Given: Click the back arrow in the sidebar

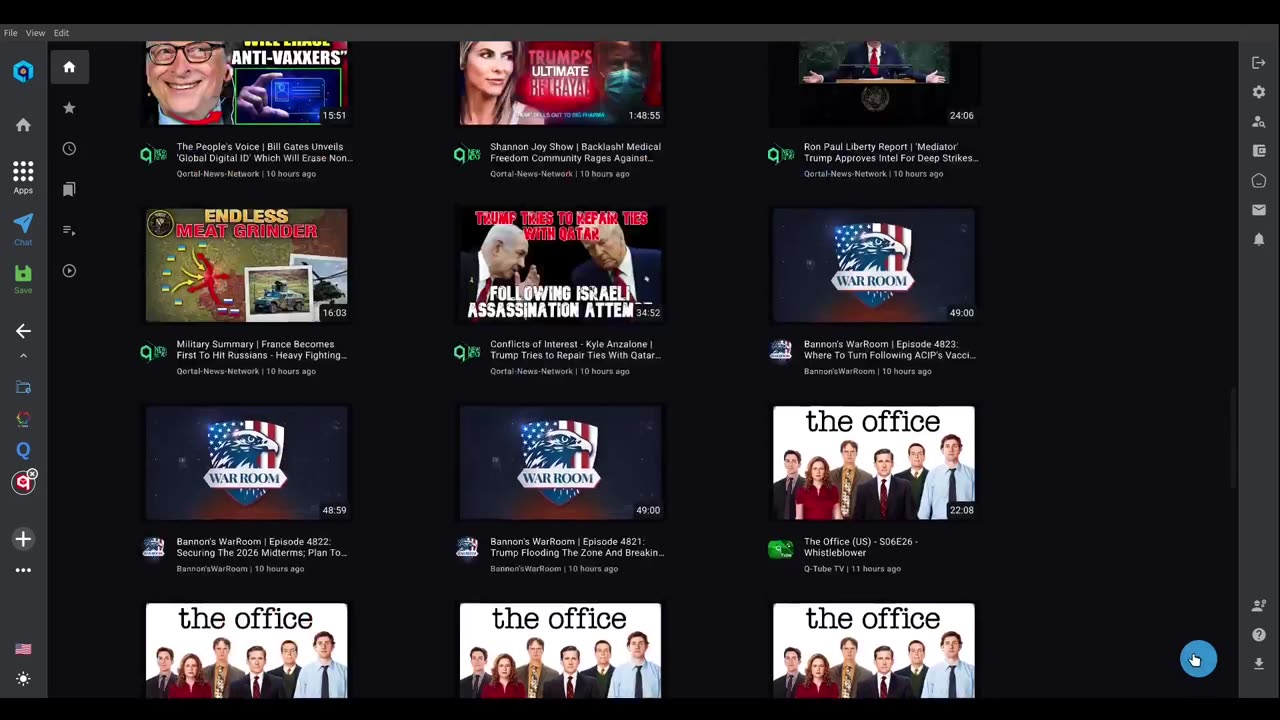Looking at the screenshot, I should click(x=23, y=331).
